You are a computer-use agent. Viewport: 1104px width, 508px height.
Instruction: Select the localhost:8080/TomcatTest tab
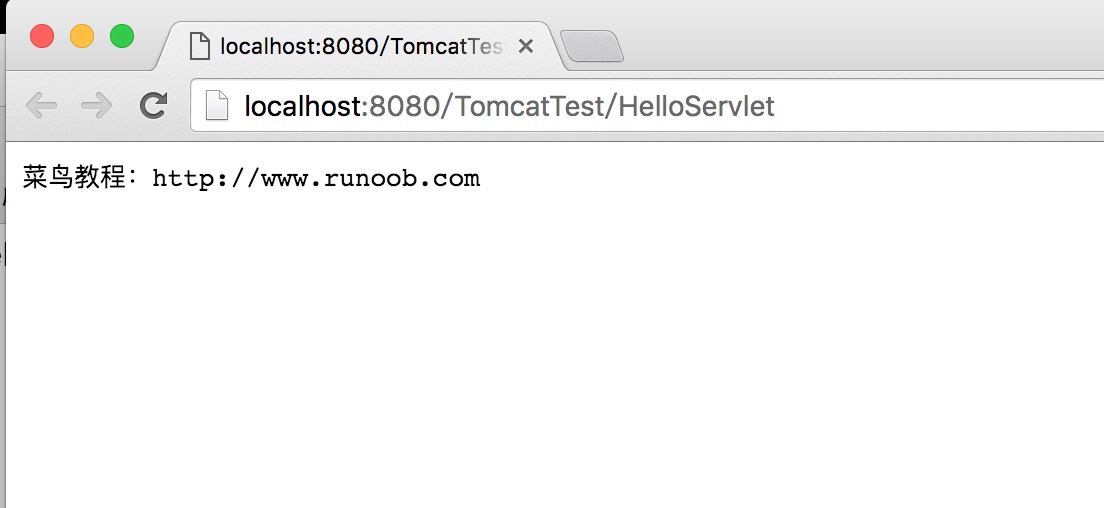click(x=360, y=46)
